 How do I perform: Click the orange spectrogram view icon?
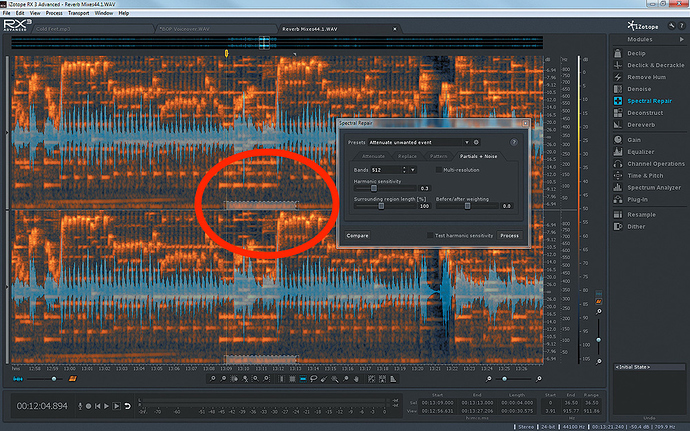pyautogui.click(x=73, y=379)
